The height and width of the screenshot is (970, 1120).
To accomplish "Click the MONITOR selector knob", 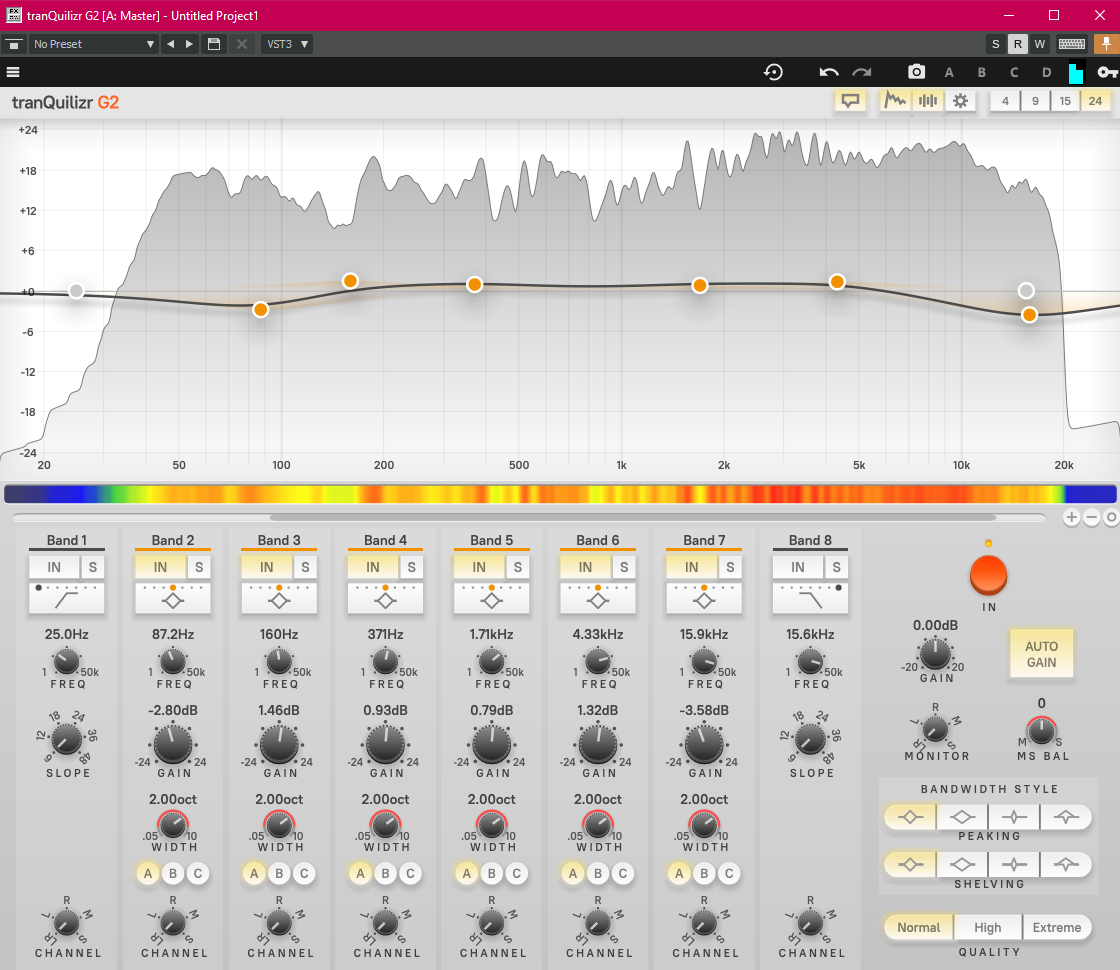I will [935, 729].
